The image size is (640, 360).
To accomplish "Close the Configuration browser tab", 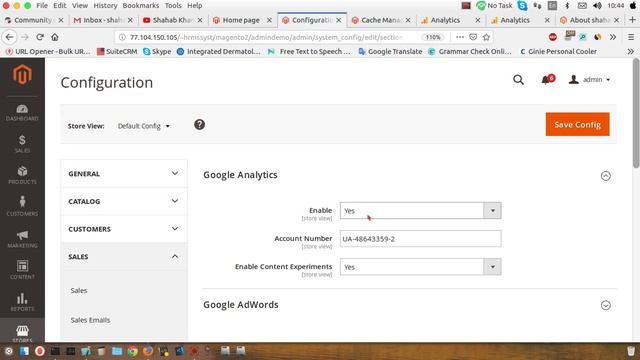I will click(x=339, y=20).
